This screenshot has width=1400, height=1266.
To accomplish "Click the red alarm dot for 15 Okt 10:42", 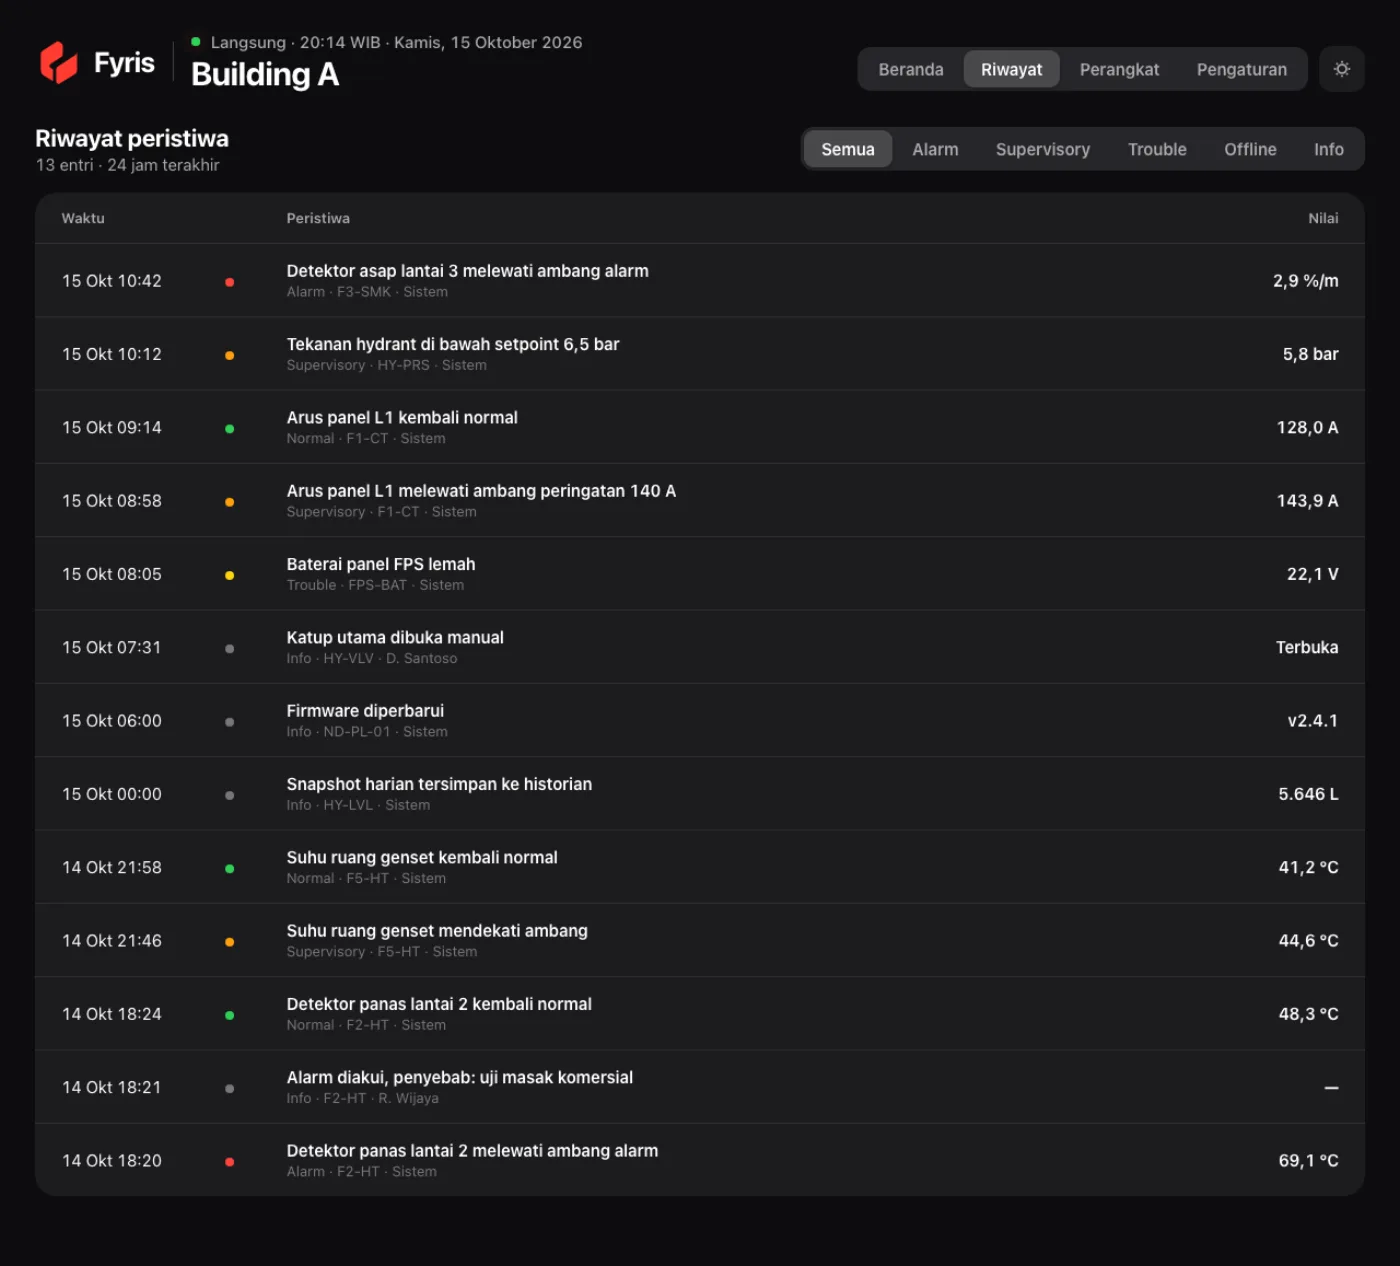I will [230, 282].
